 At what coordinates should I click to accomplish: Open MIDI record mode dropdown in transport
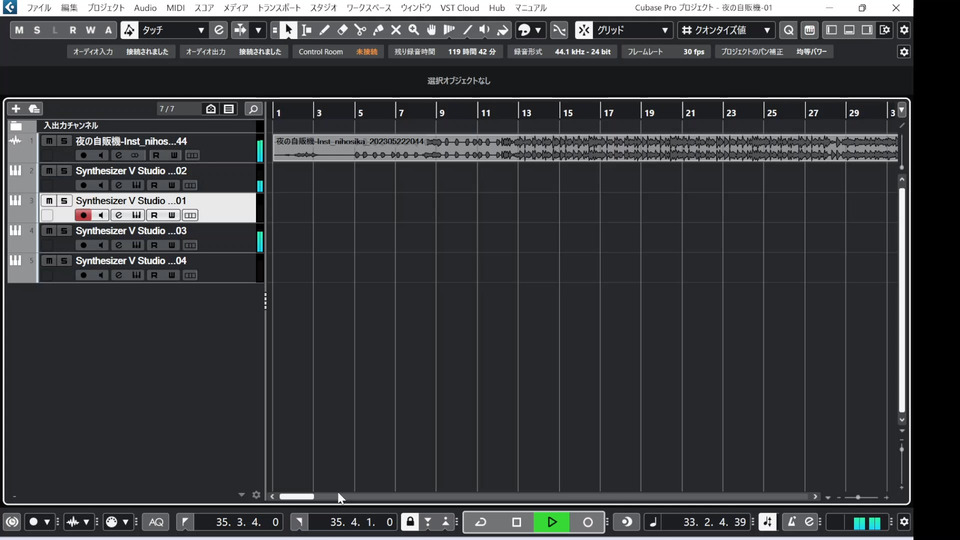point(126,522)
